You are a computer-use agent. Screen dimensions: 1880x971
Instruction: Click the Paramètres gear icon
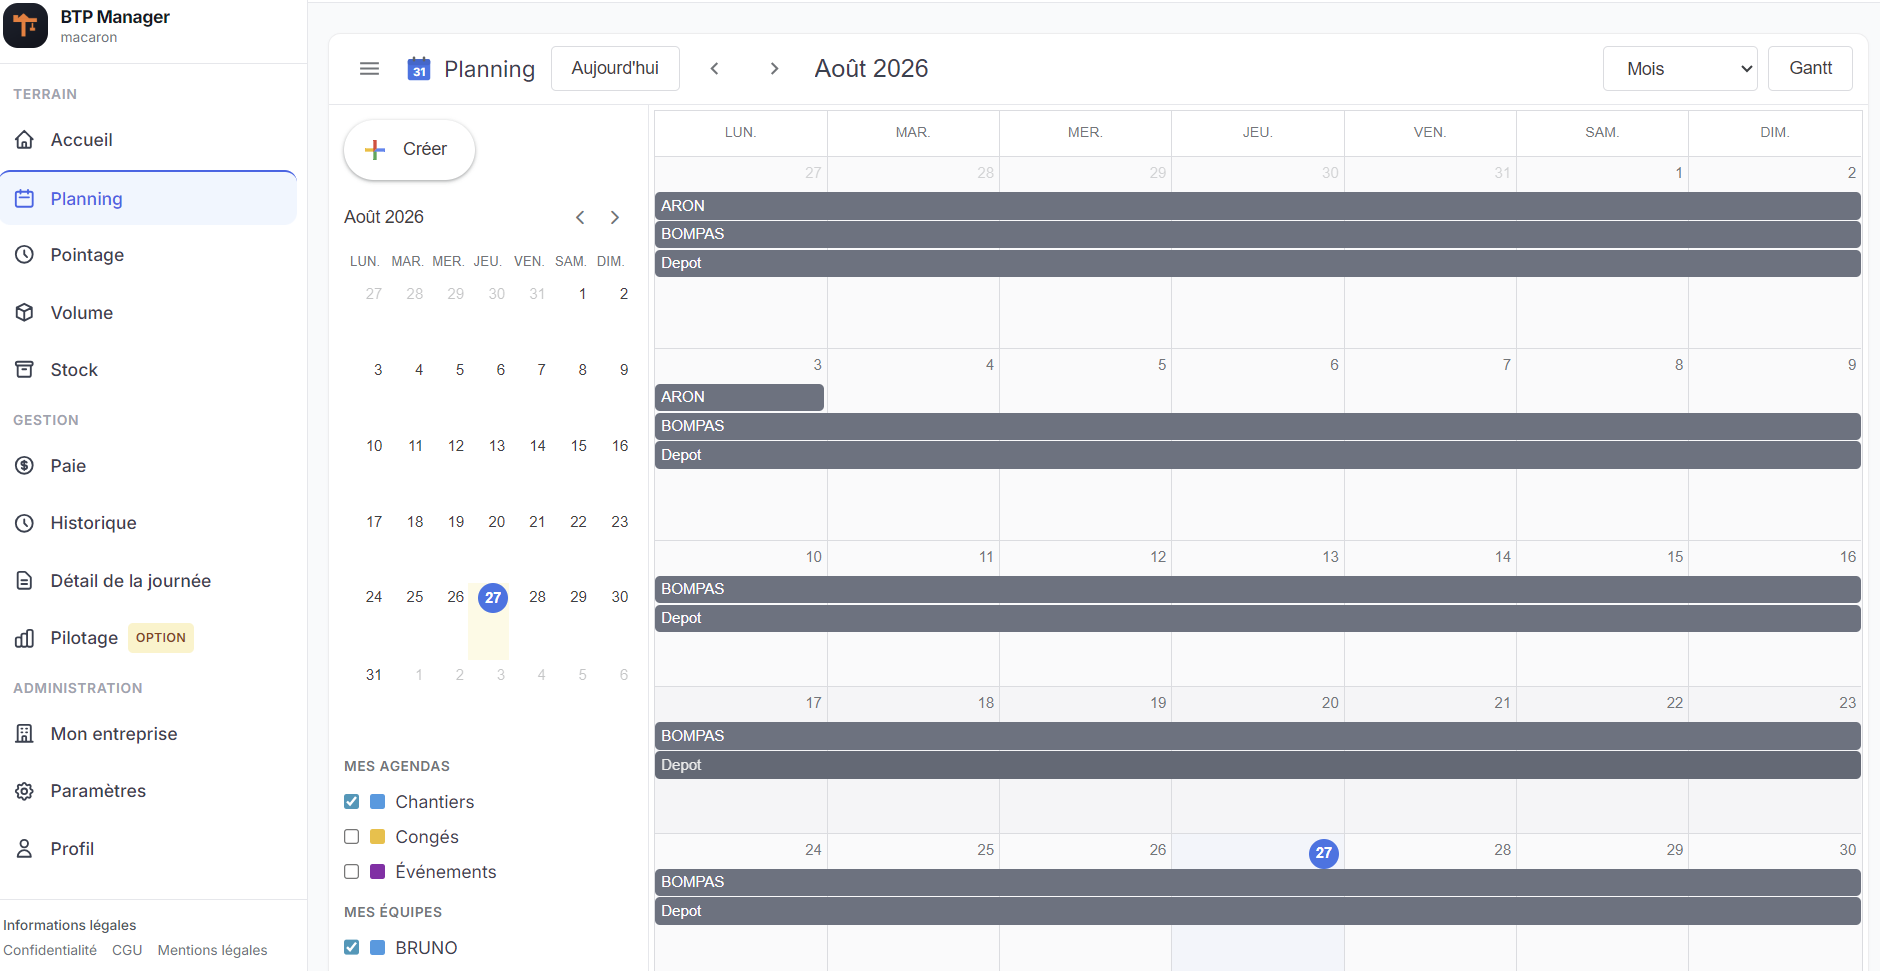coord(25,791)
